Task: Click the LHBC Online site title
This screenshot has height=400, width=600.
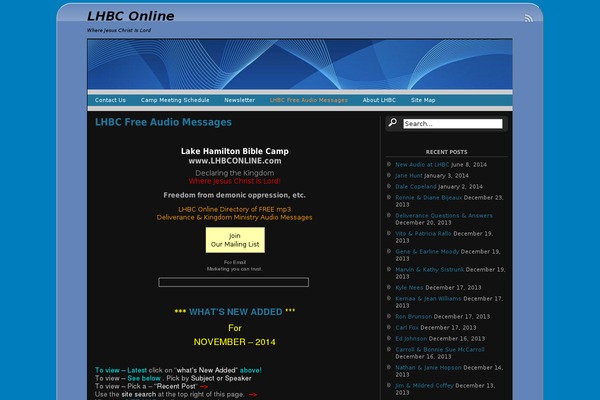Action: (130, 16)
